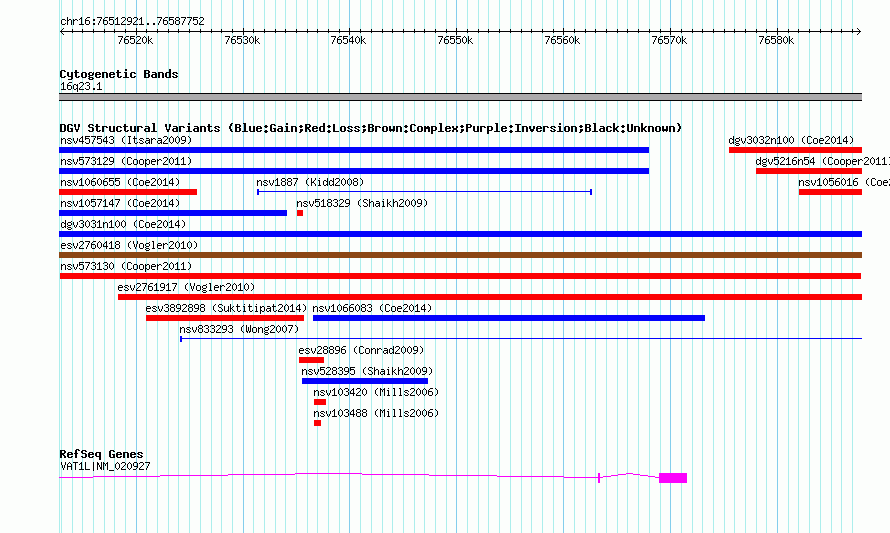This screenshot has height=533, width=890.
Task: Click the dgv3032n100 (Coe2014) red bar
Action: pos(795,150)
